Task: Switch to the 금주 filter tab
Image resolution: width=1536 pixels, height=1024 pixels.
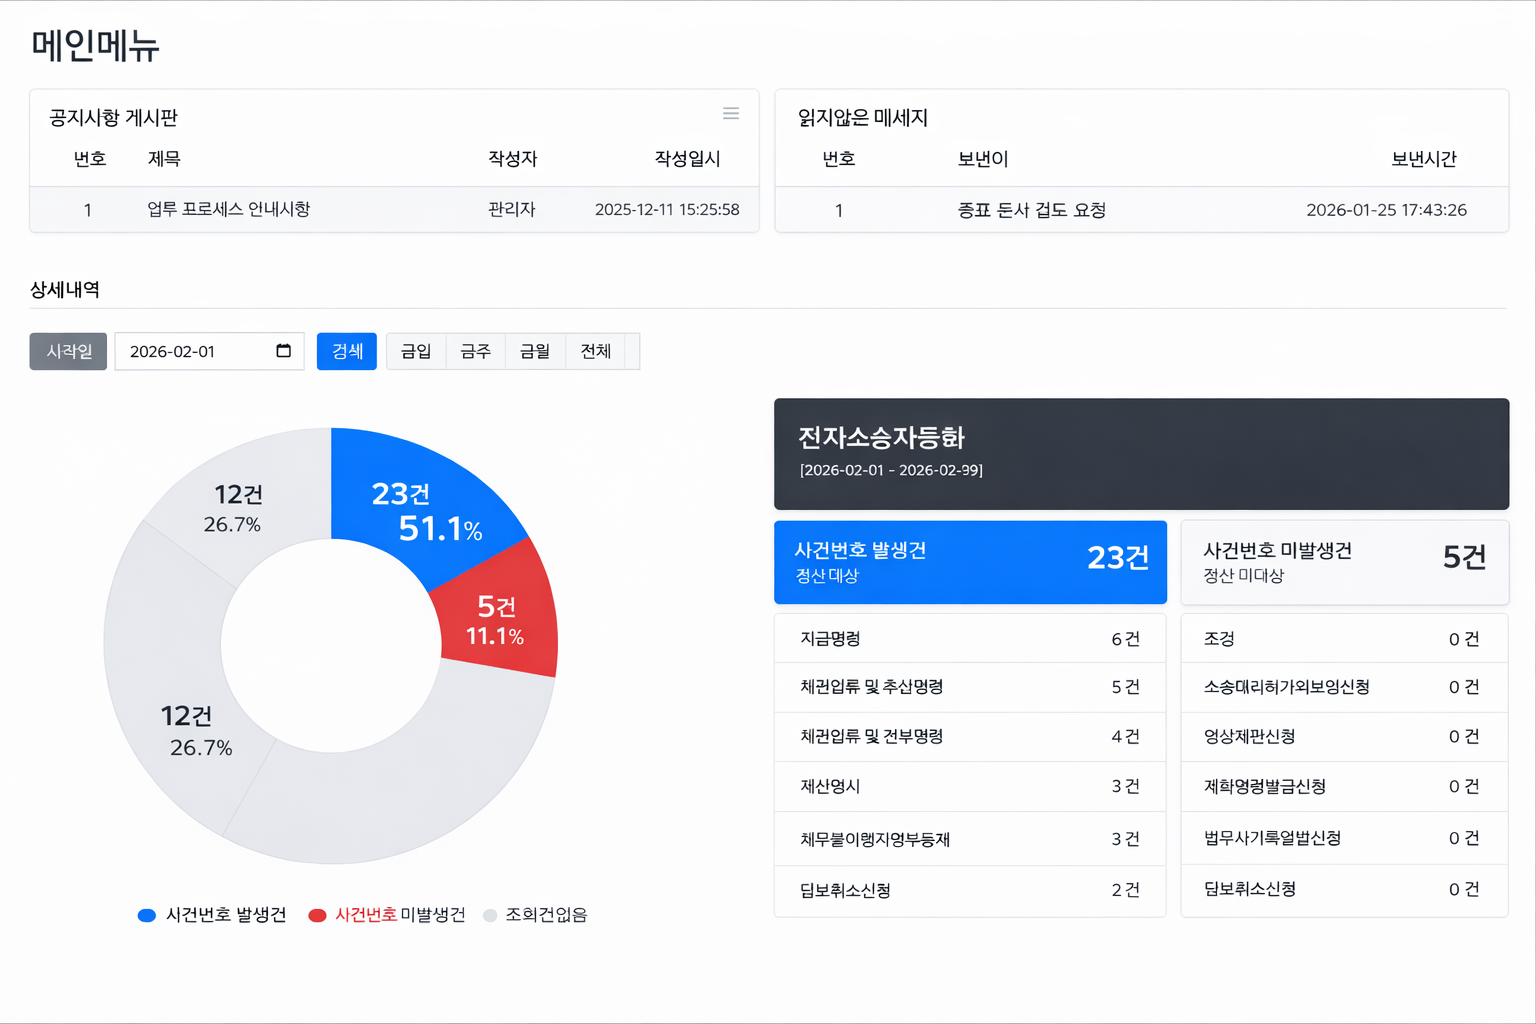Action: click(x=475, y=351)
